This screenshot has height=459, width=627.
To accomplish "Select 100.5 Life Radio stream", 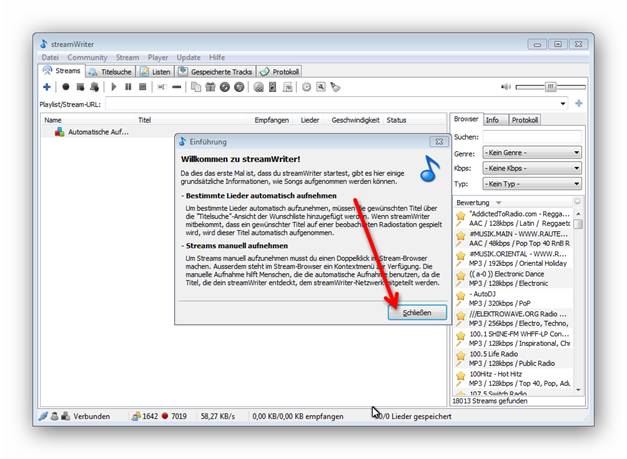I will pyautogui.click(x=513, y=358).
